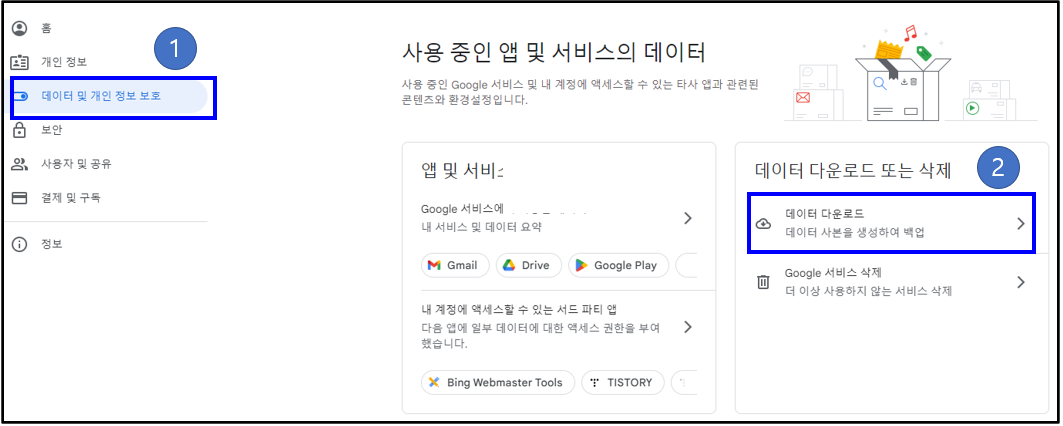Expand chevron next to 내 서비스 및 데이터 요약
This screenshot has width=1063, height=426.
click(687, 218)
